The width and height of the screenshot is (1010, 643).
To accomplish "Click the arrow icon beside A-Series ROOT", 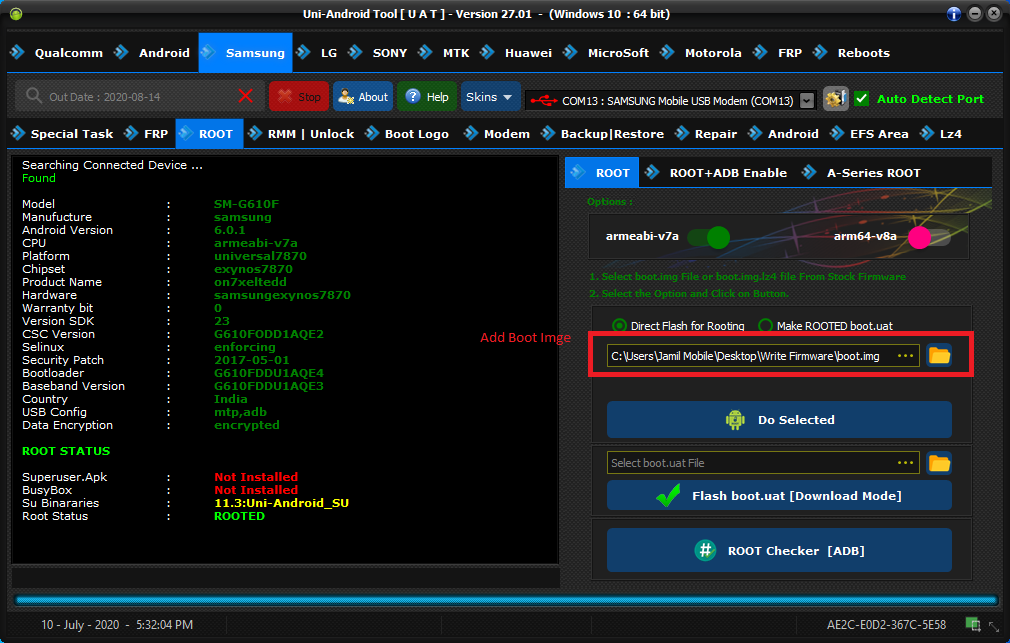I will coord(809,172).
